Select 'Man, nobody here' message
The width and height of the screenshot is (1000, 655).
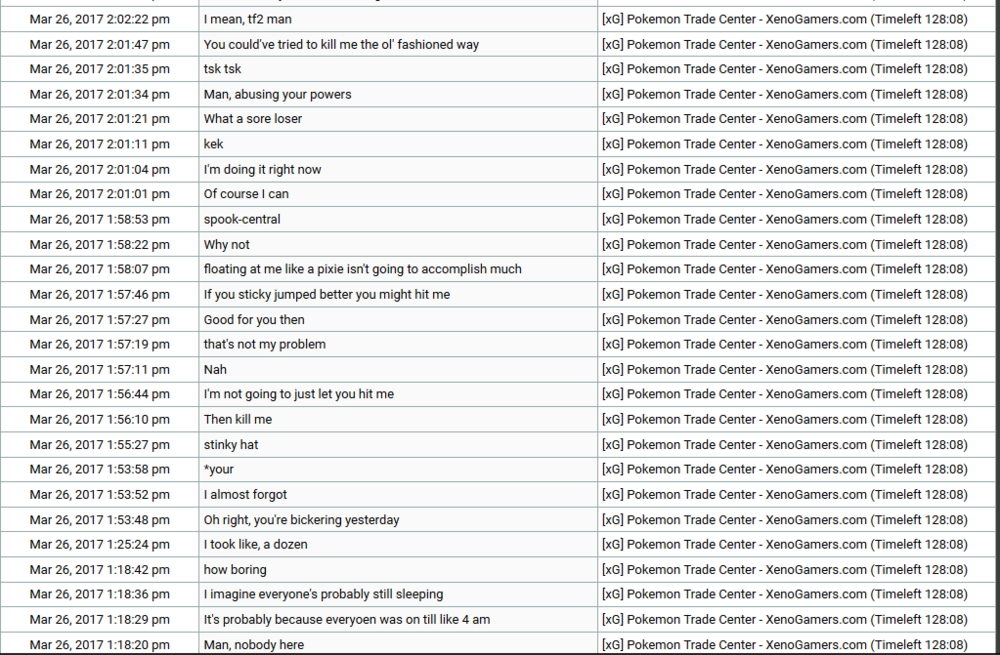click(254, 645)
